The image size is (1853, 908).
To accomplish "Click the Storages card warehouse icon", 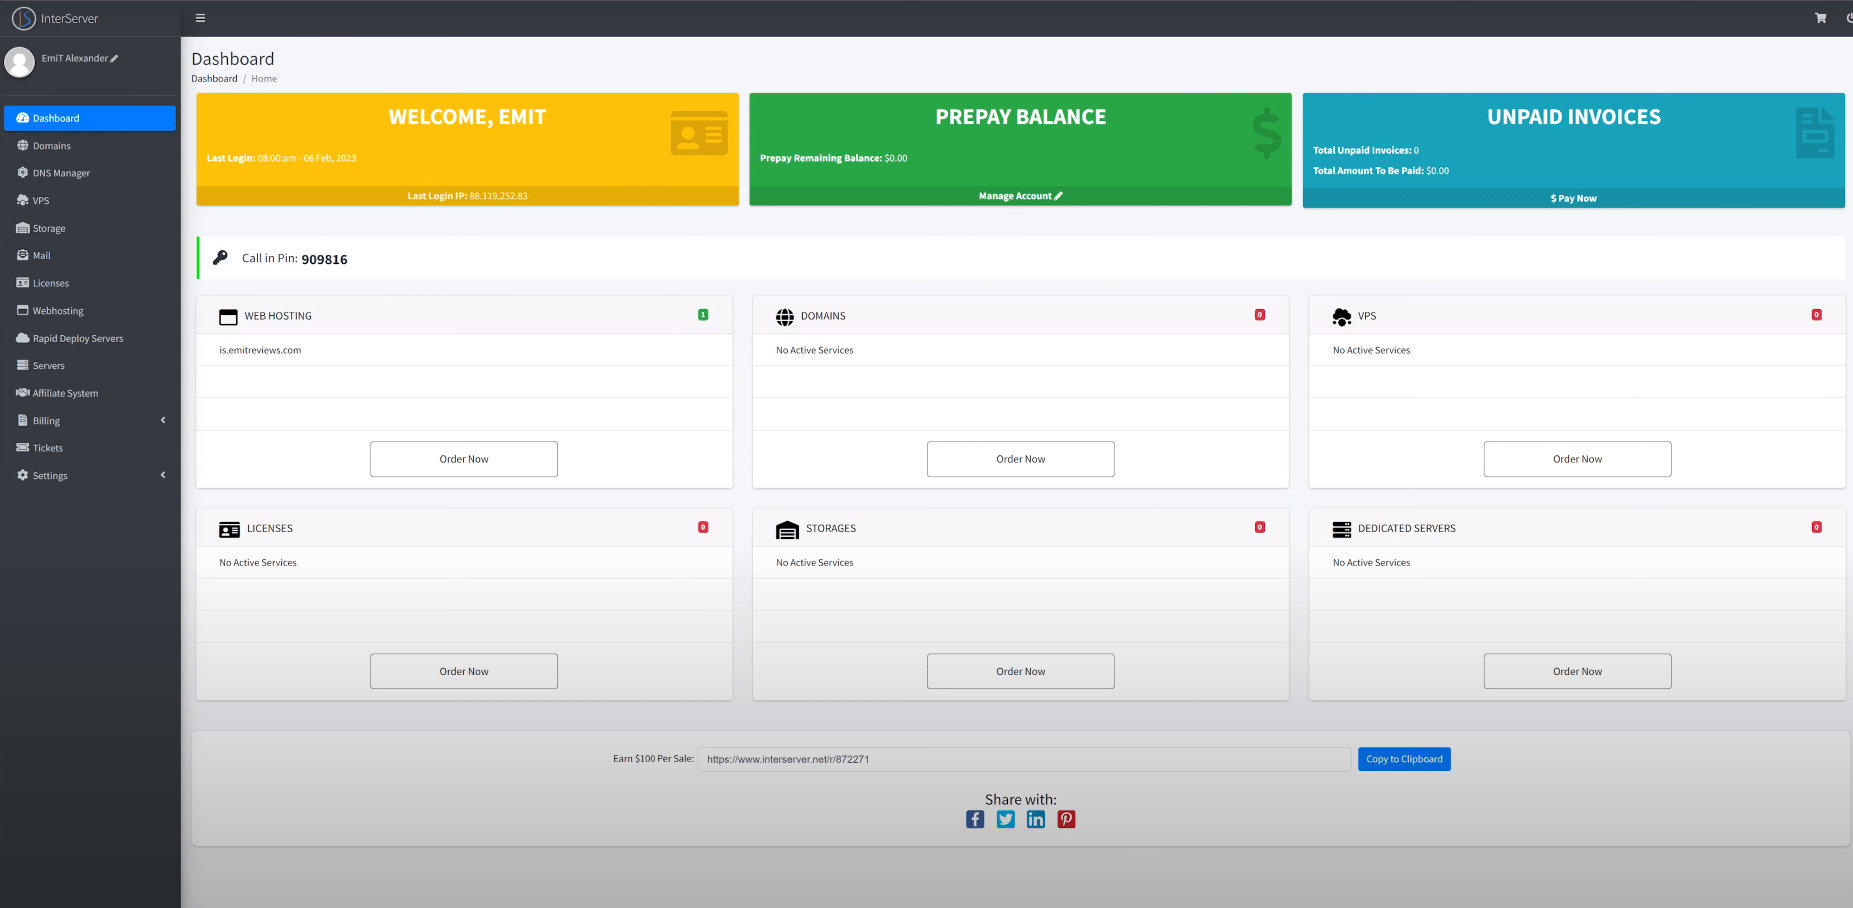I will pyautogui.click(x=787, y=529).
